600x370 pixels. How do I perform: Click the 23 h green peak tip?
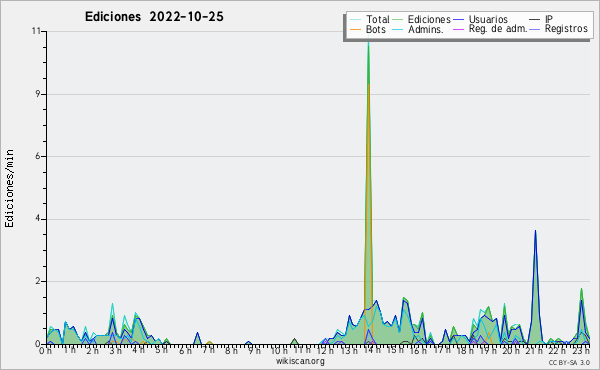tap(581, 289)
